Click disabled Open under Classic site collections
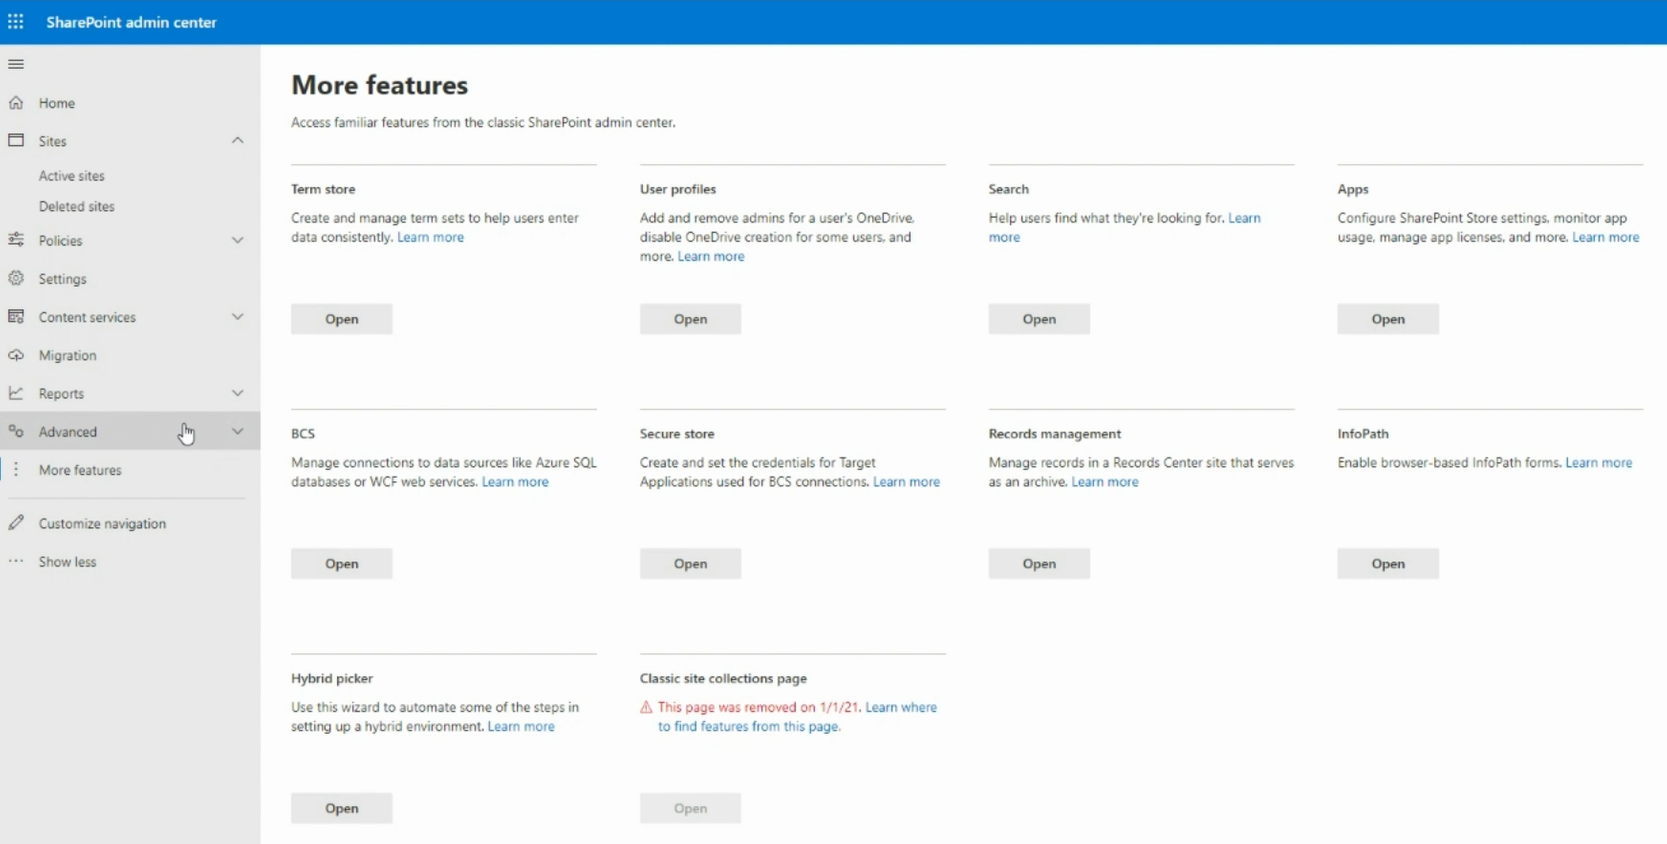Image resolution: width=1667 pixels, height=844 pixels. click(x=690, y=808)
